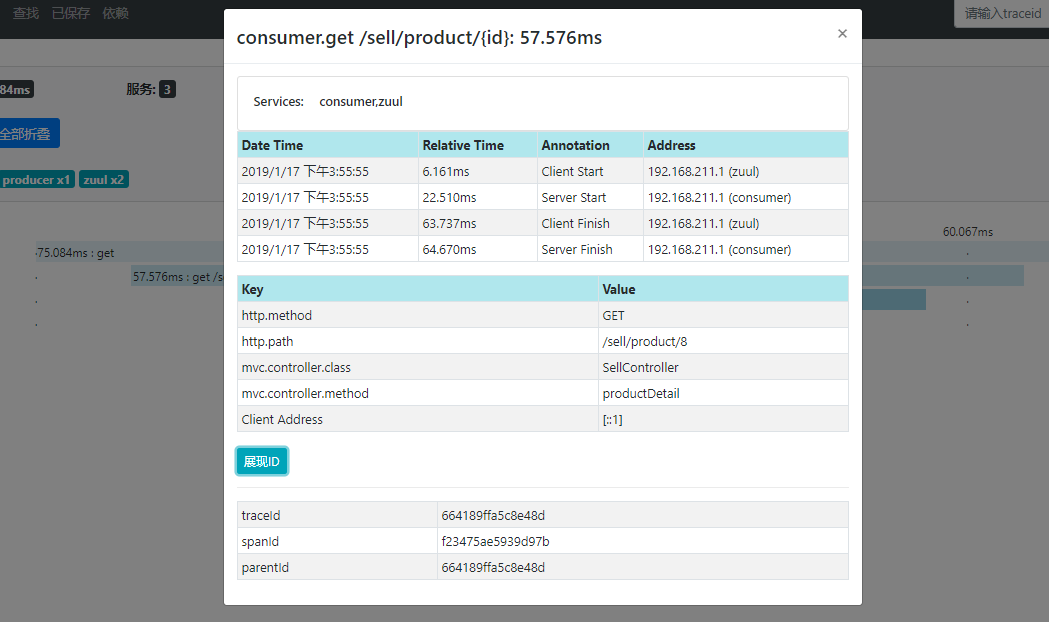
Task: Click the Relative Time column header
Action: coord(463,146)
